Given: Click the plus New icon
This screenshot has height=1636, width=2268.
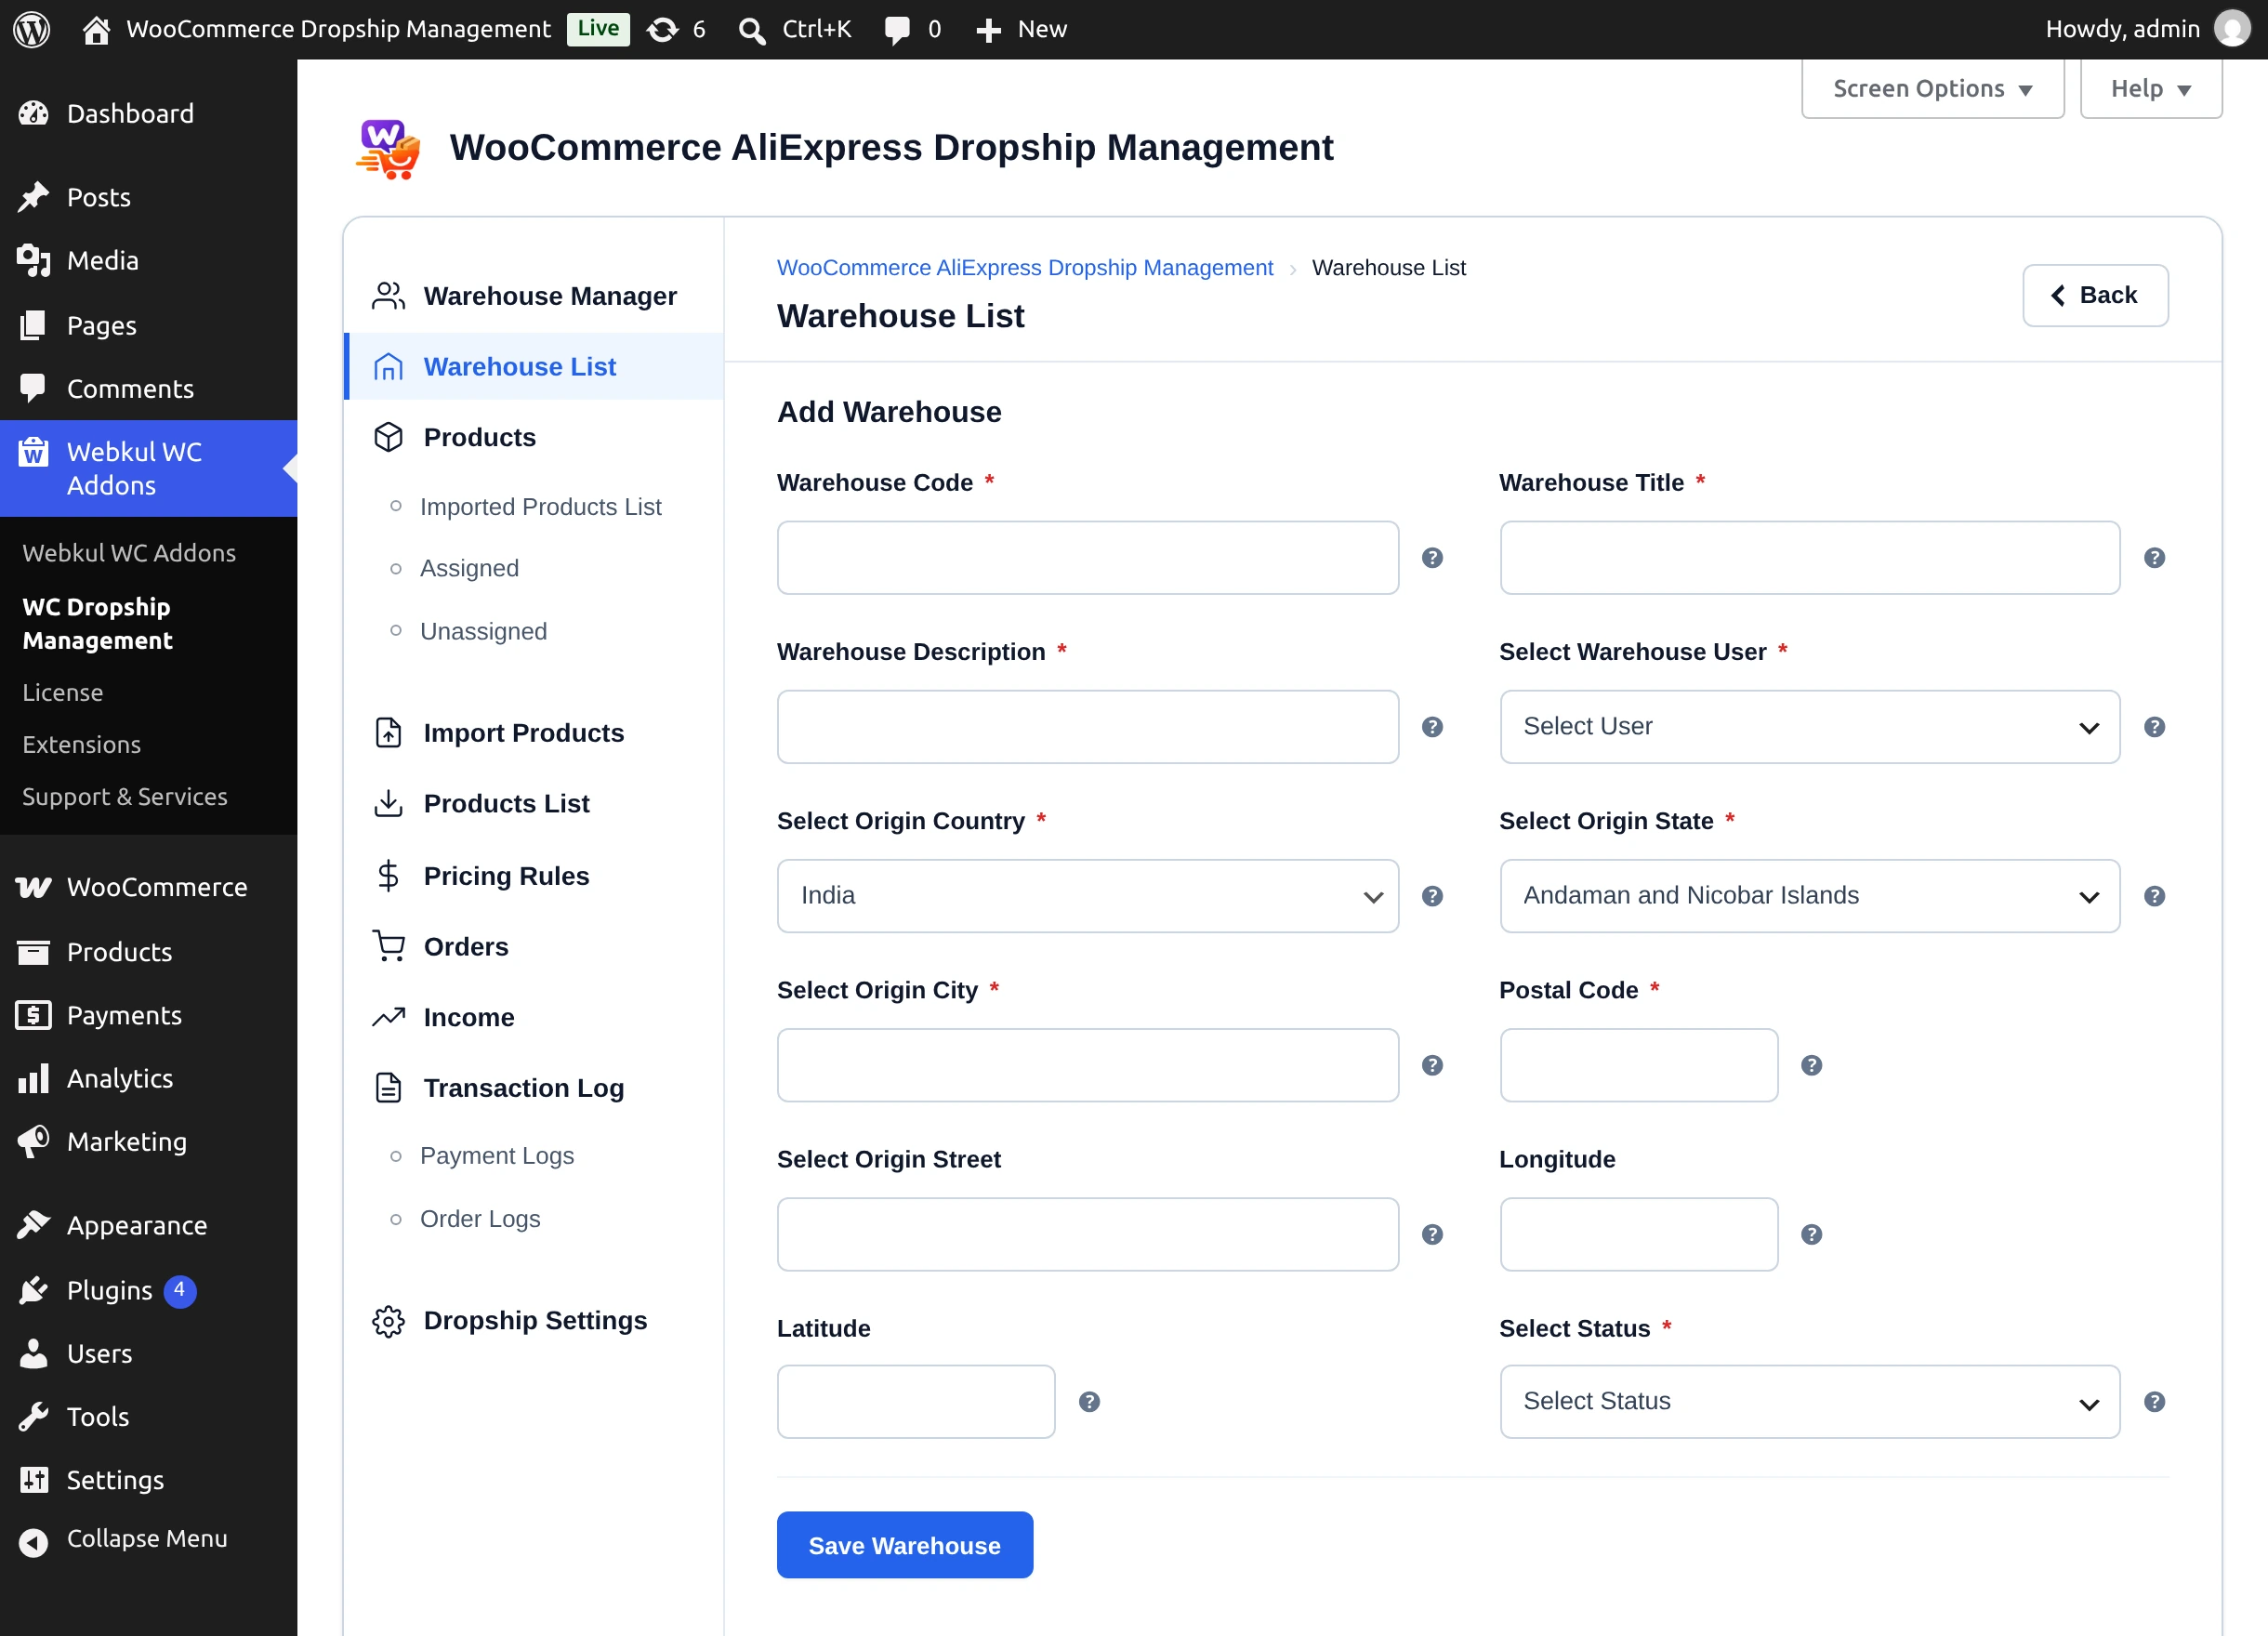Looking at the screenshot, I should pyautogui.click(x=988, y=30).
